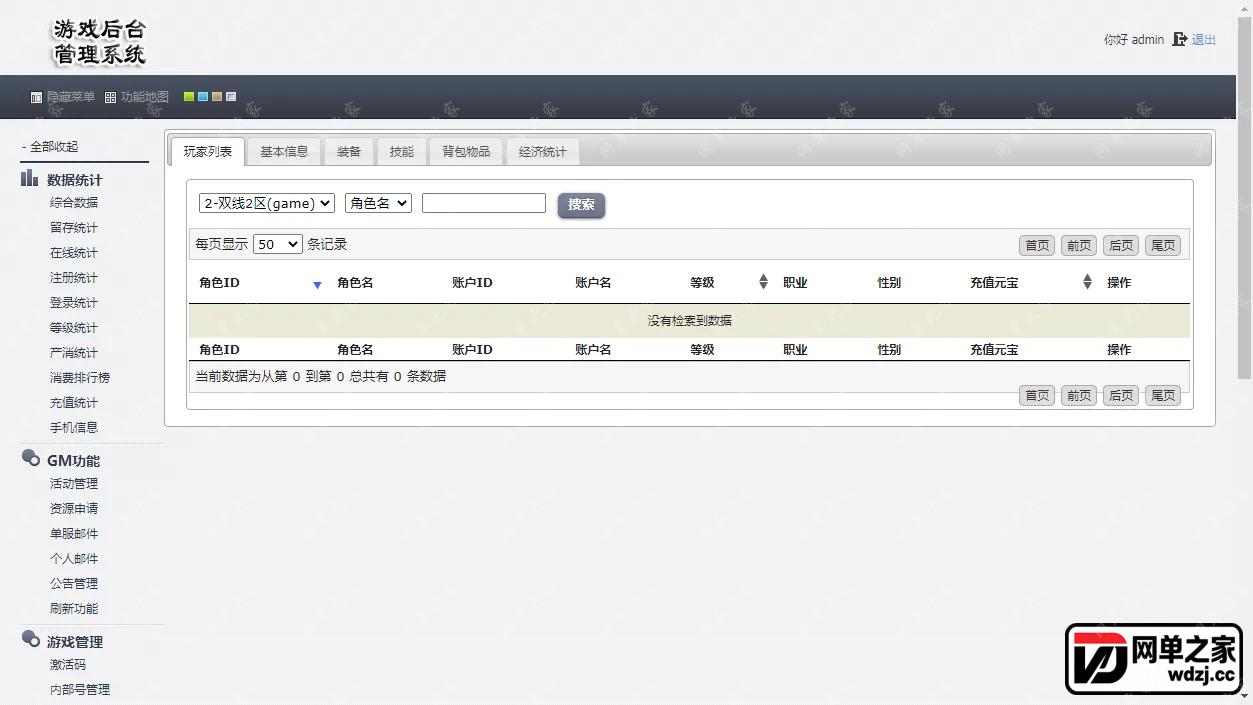Open 刷新功能 in the sidebar
This screenshot has height=705, width=1253.
74,608
